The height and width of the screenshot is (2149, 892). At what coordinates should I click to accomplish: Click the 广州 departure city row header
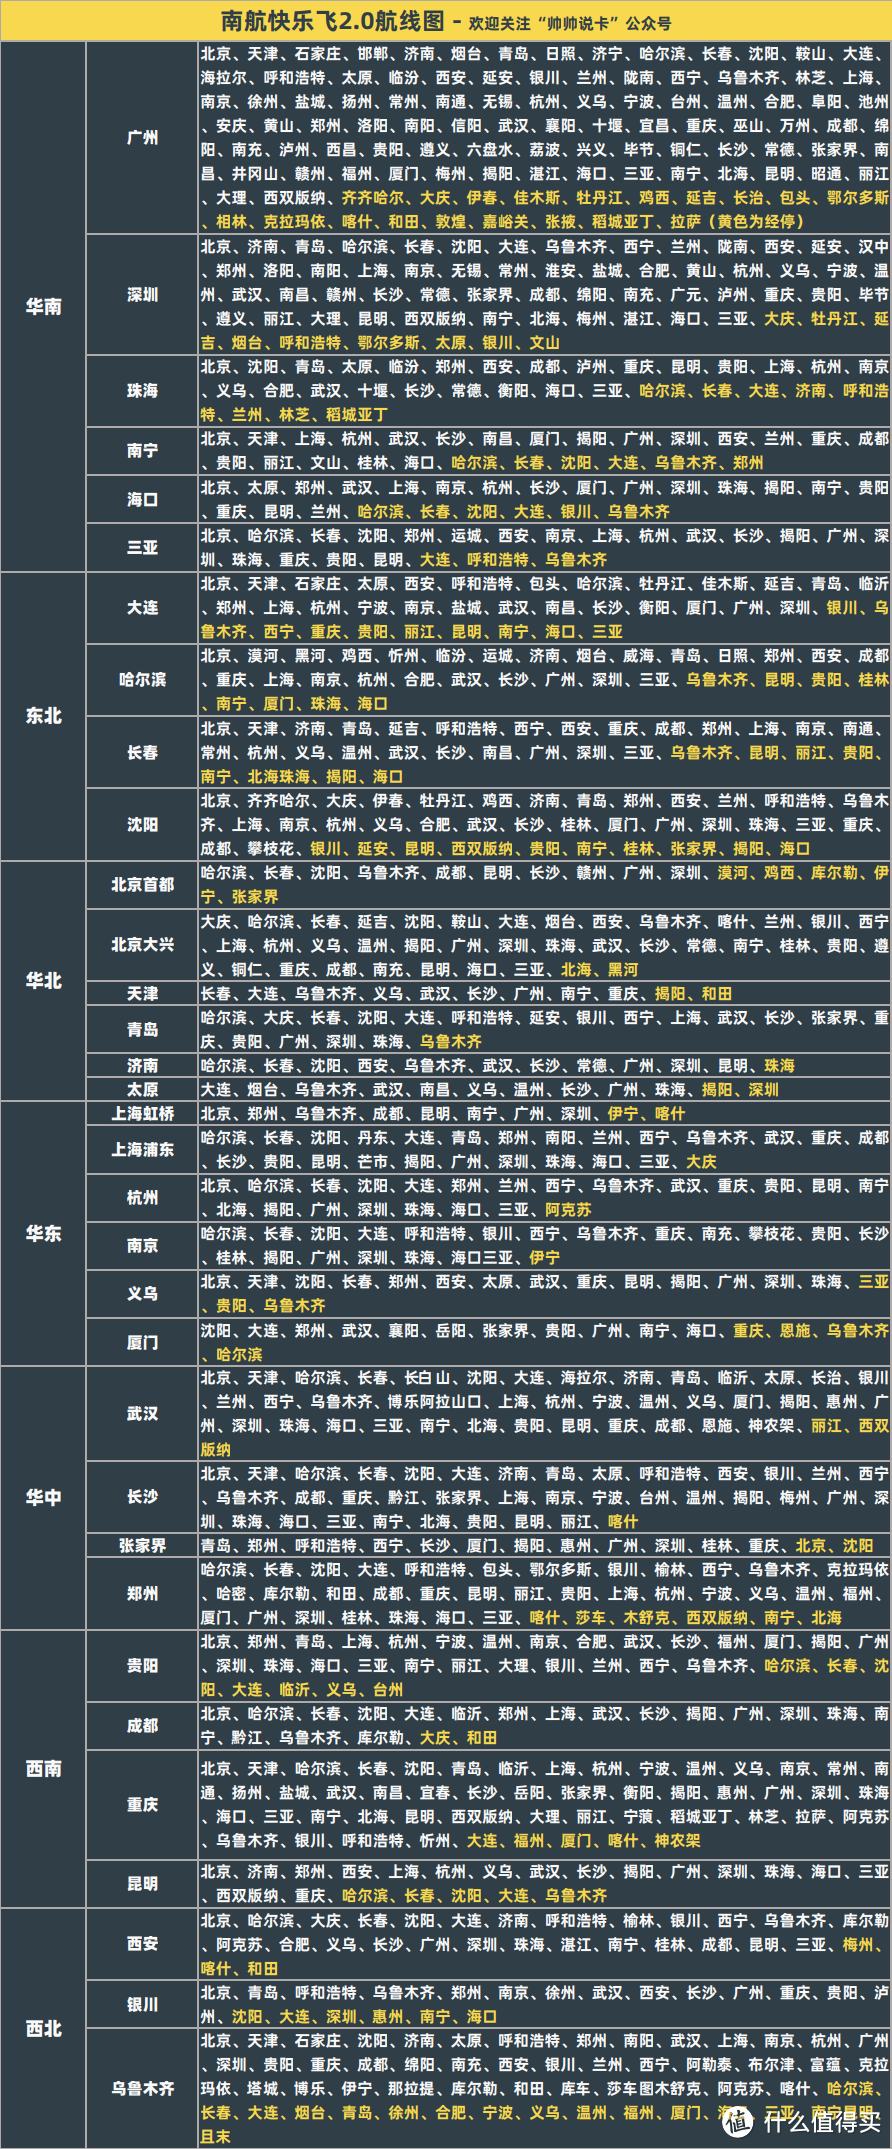[x=143, y=138]
